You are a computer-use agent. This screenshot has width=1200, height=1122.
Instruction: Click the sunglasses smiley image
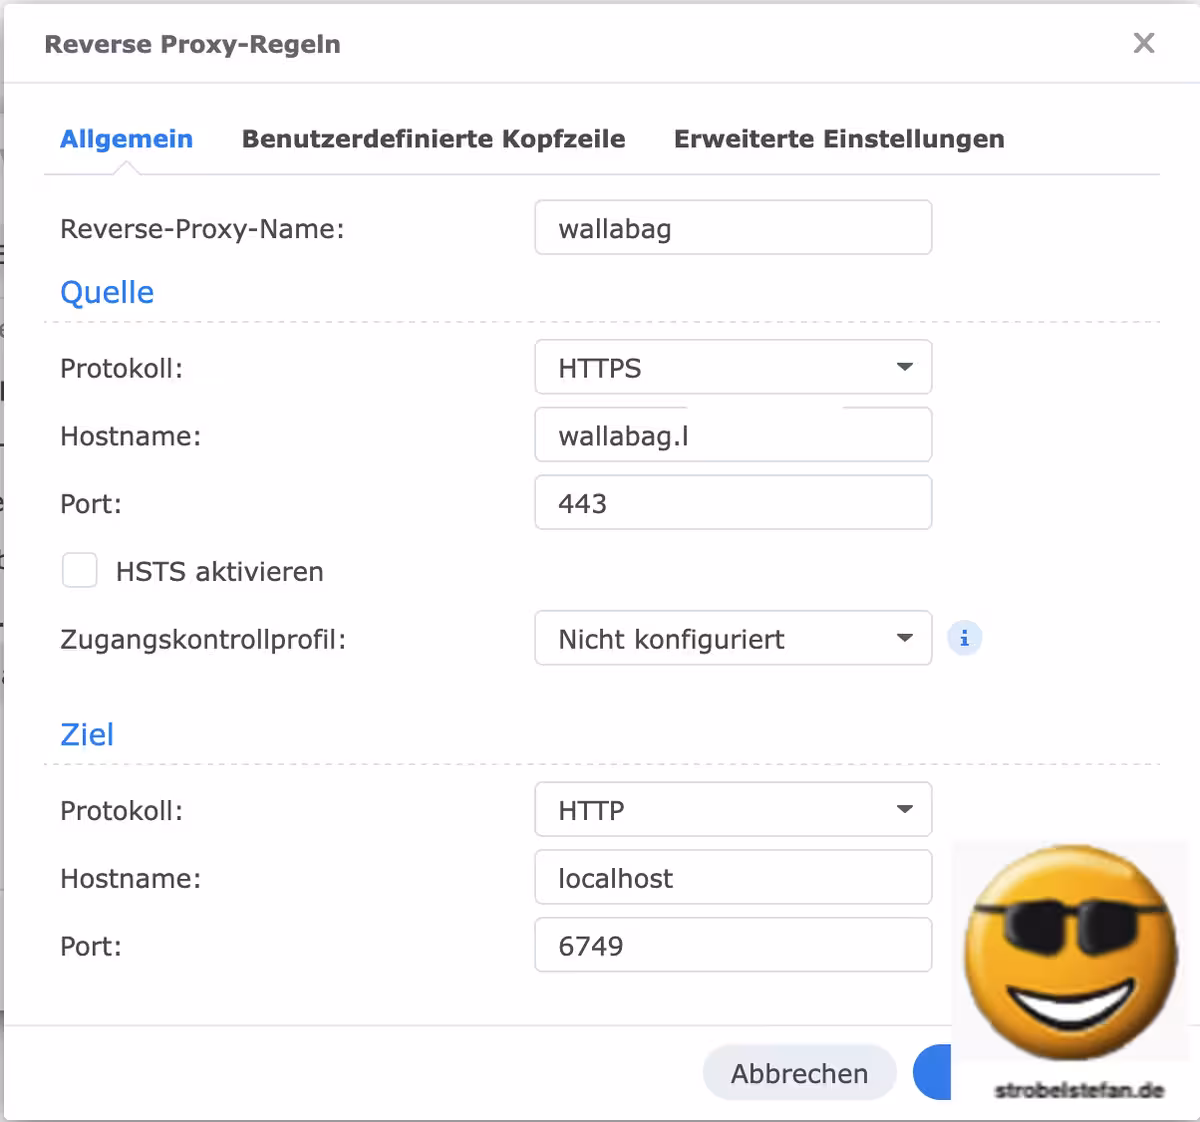(x=1070, y=952)
